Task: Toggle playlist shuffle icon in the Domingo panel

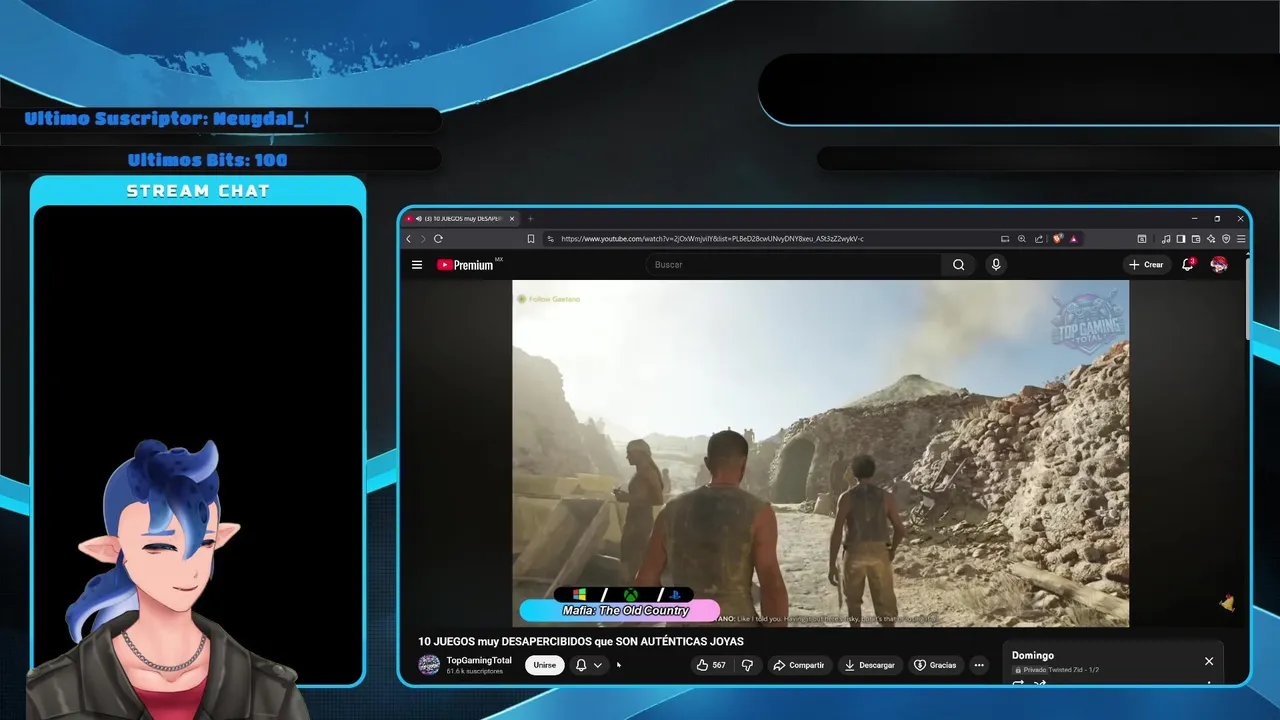Action: [1040, 684]
